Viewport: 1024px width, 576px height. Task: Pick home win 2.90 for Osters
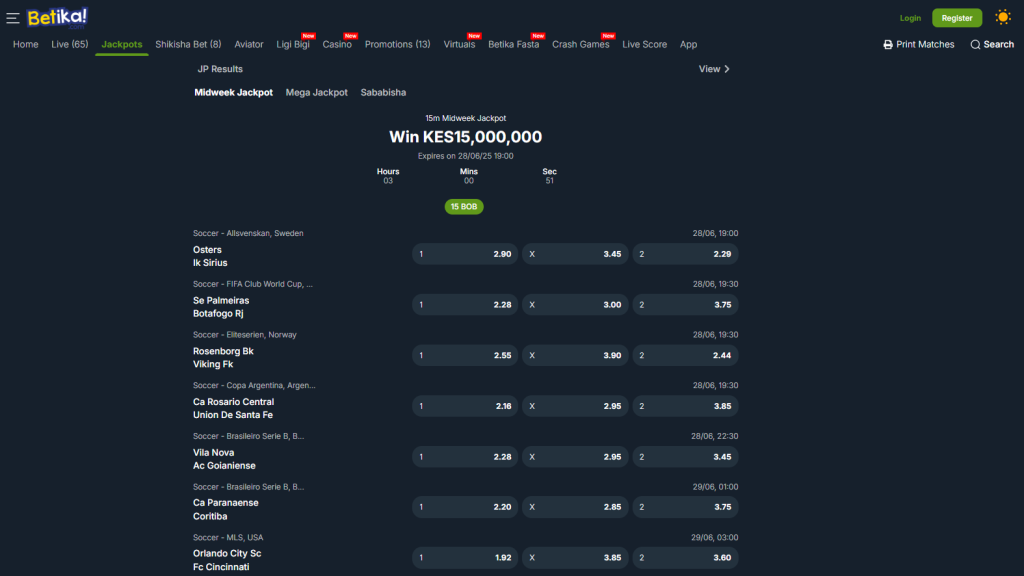[465, 254]
